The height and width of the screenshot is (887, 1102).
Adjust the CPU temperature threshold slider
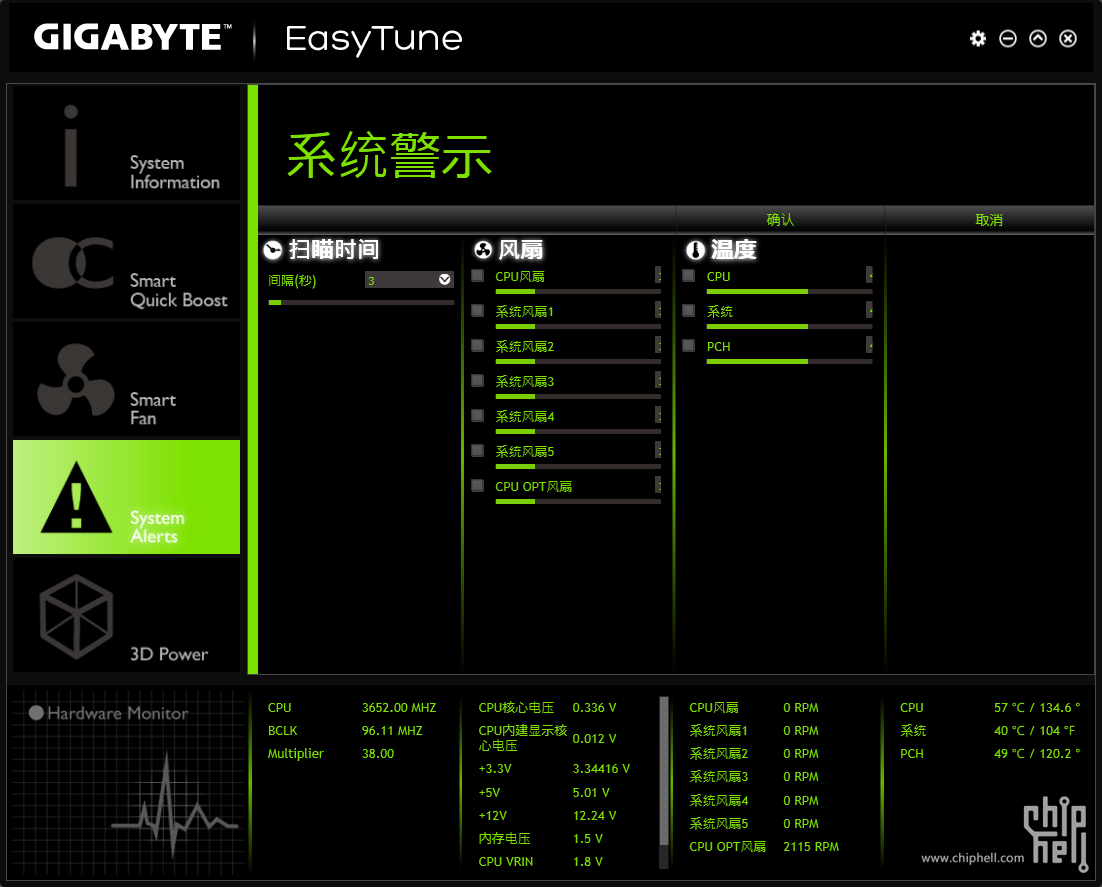789,291
